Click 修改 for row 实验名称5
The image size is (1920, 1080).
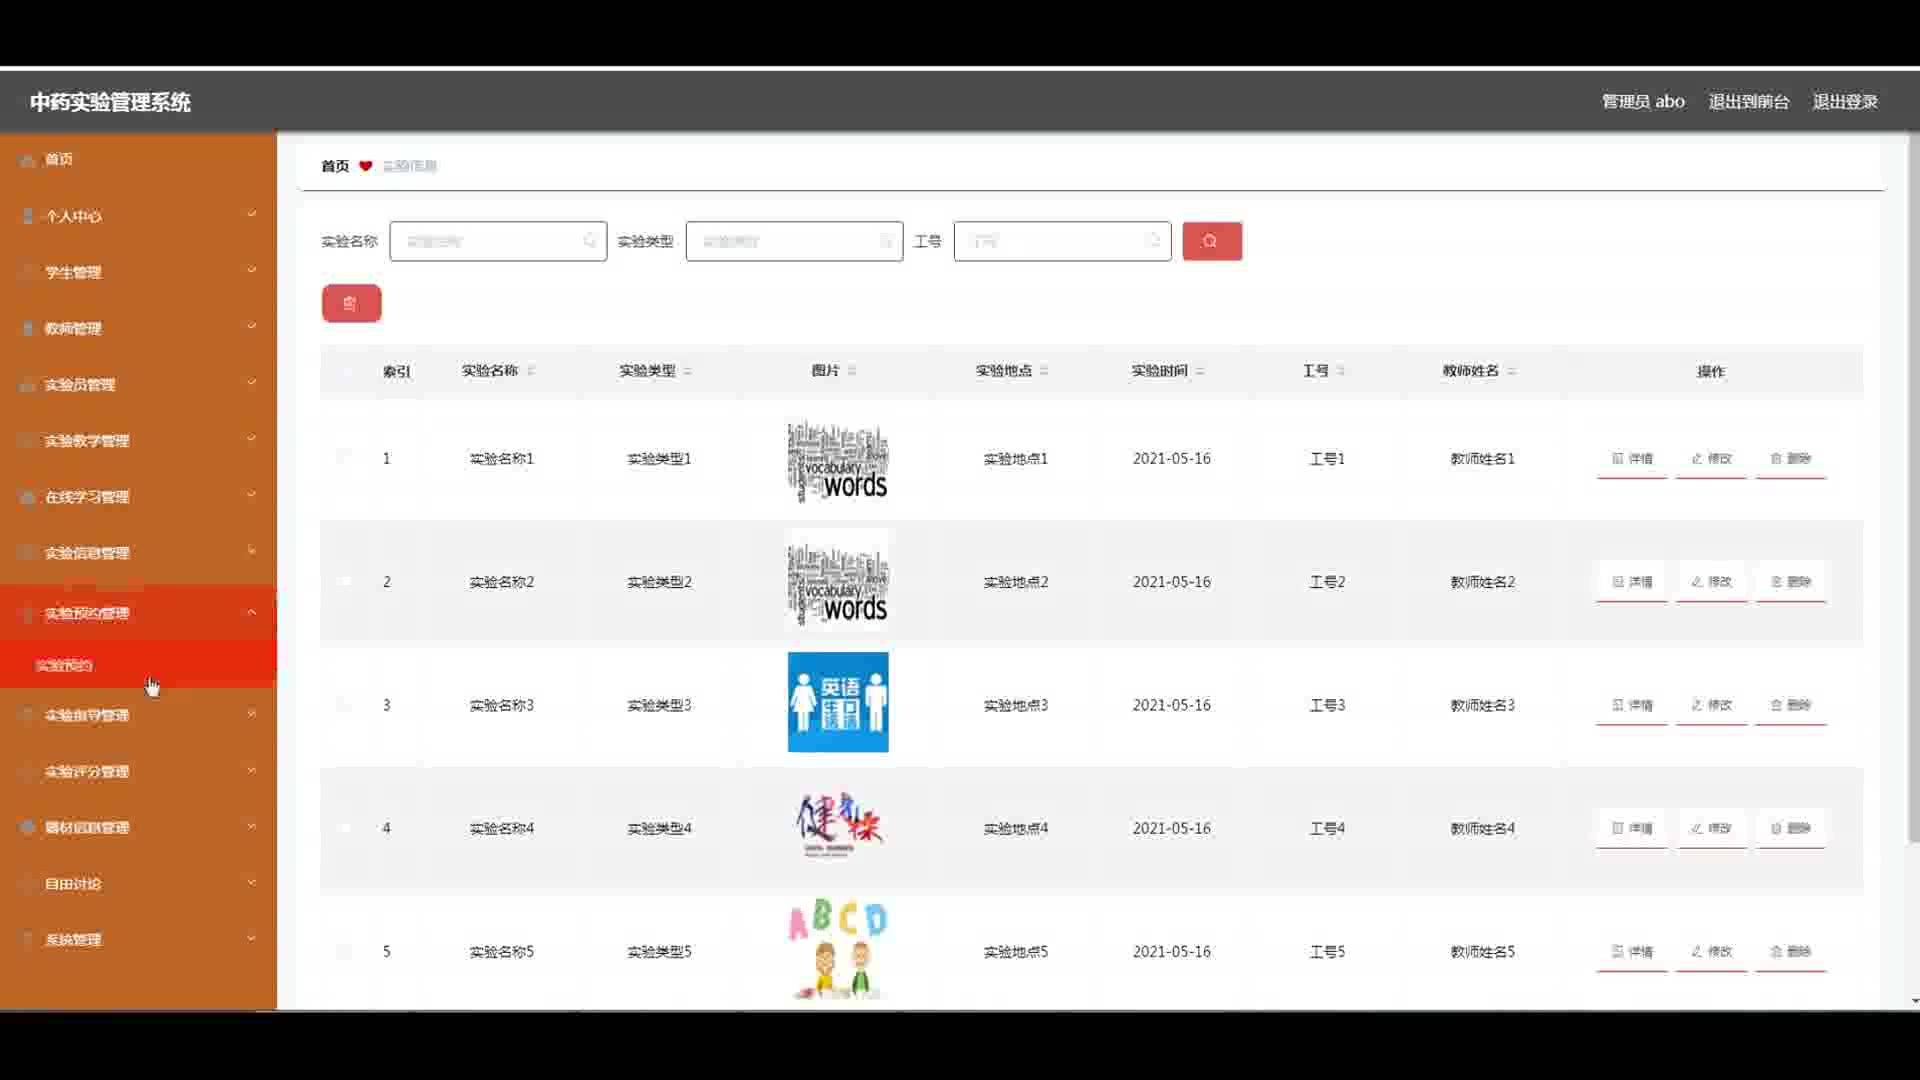click(1711, 951)
